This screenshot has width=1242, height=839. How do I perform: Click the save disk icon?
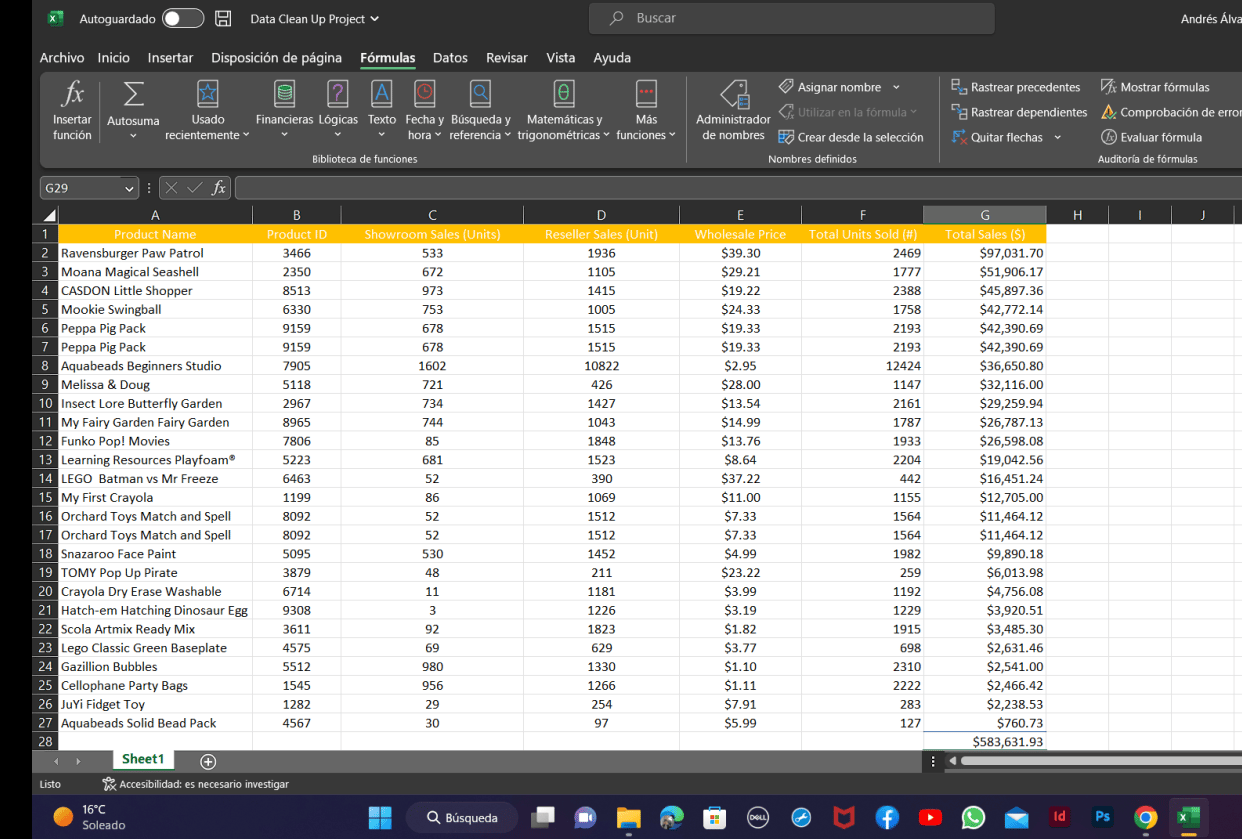(x=224, y=19)
